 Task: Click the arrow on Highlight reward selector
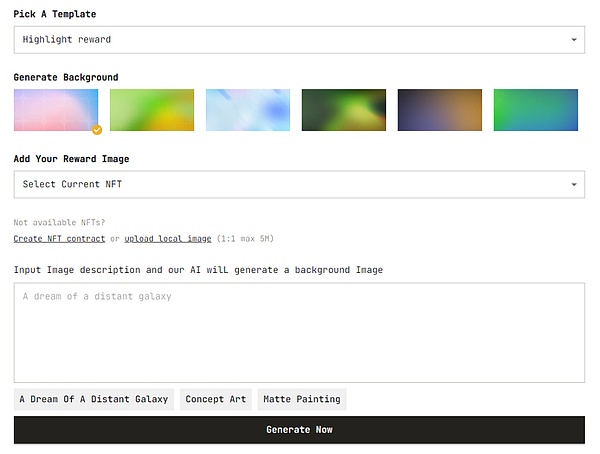click(x=573, y=40)
